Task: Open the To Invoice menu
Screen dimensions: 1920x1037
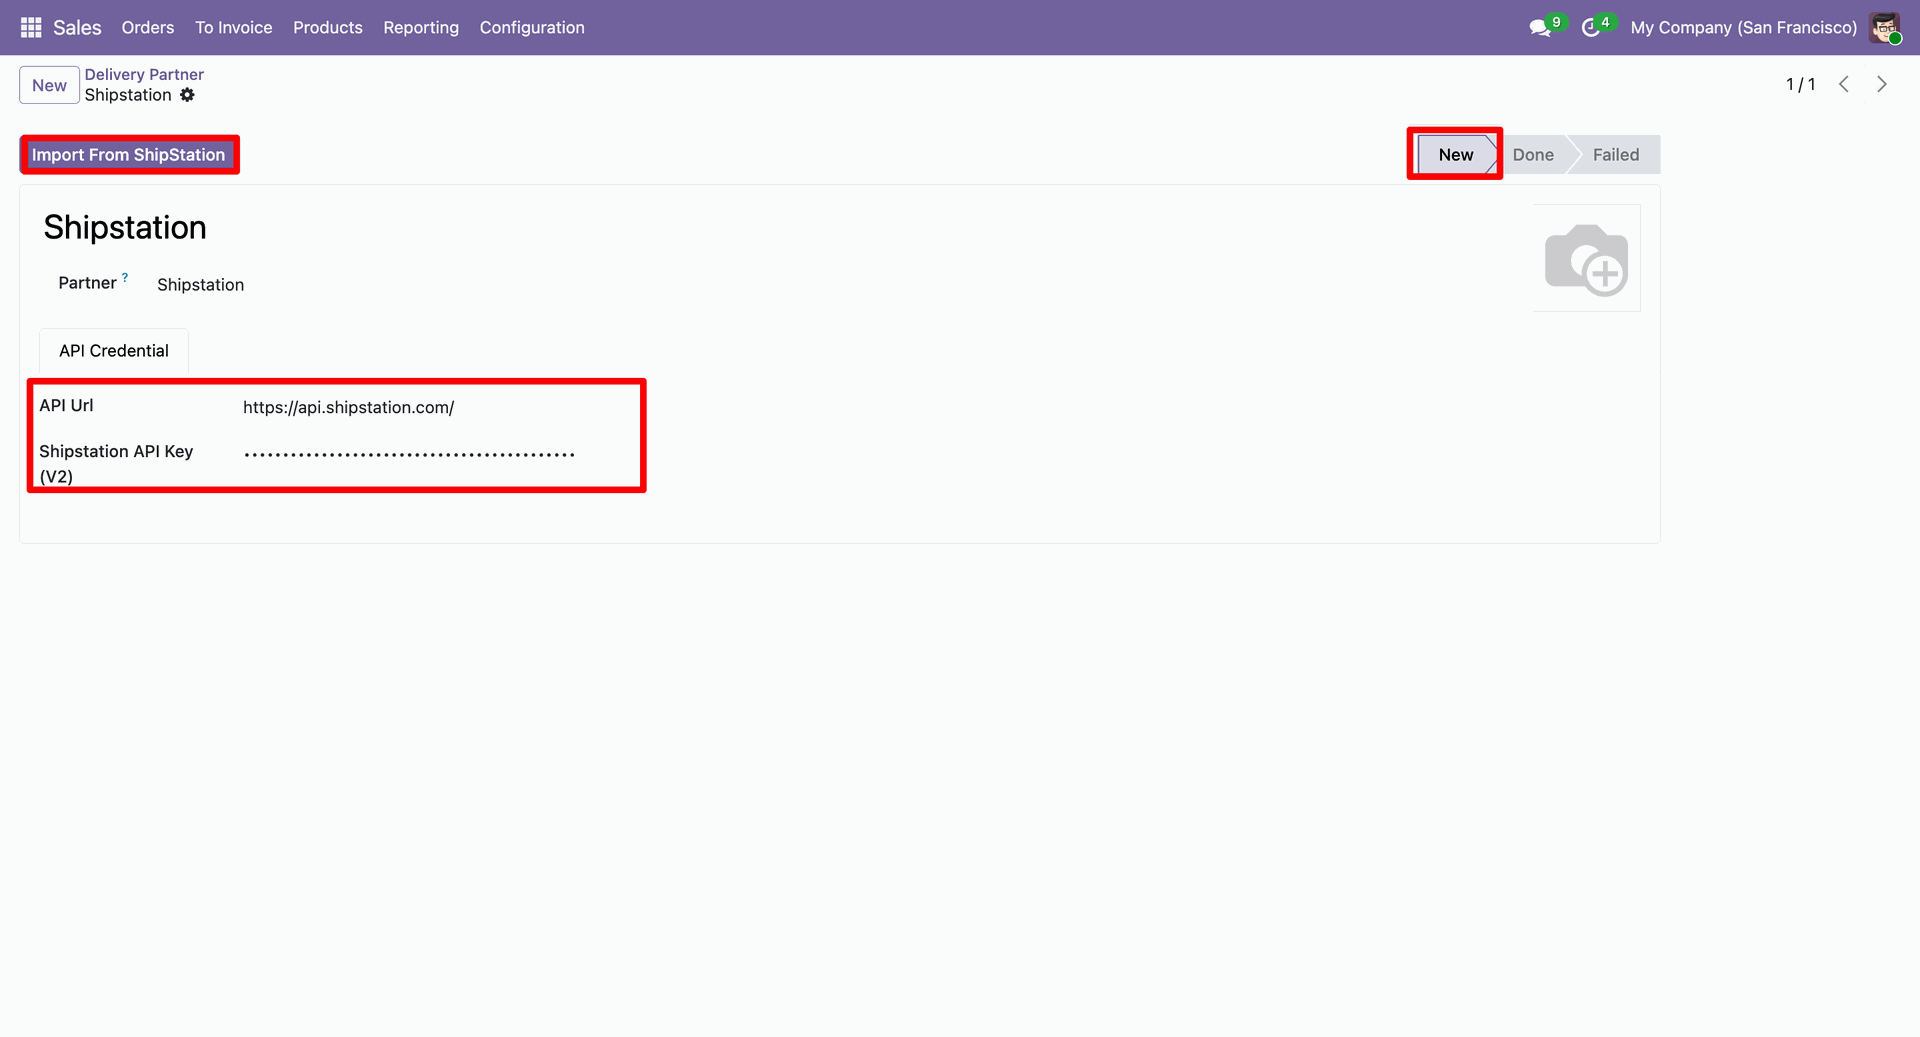Action: [234, 27]
